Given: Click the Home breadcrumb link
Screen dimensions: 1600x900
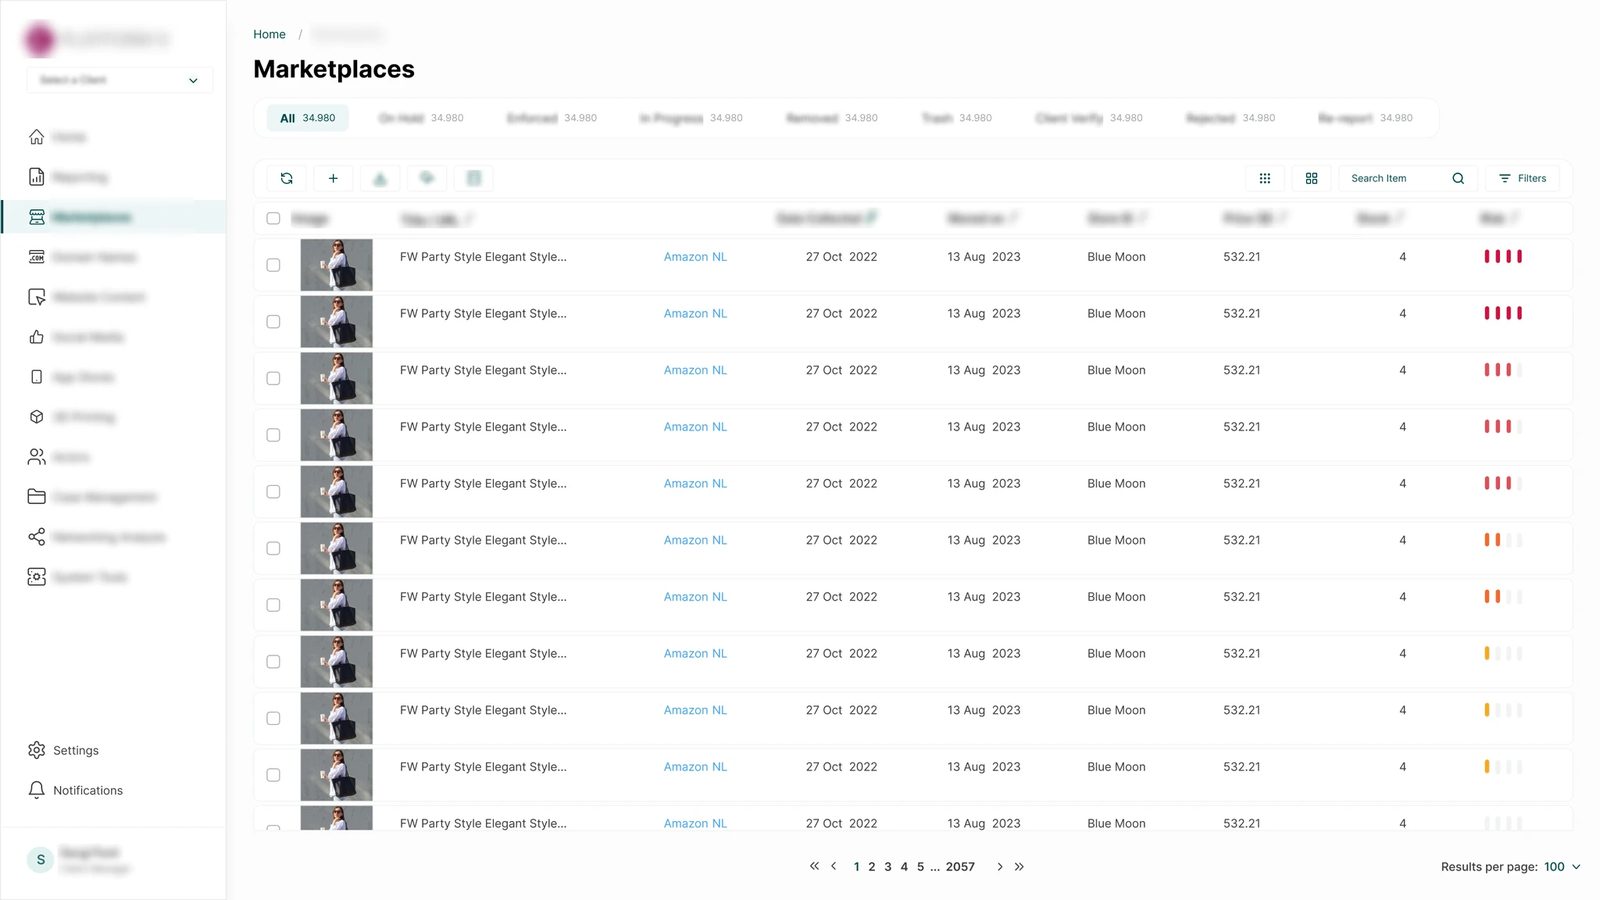Looking at the screenshot, I should click(x=269, y=34).
